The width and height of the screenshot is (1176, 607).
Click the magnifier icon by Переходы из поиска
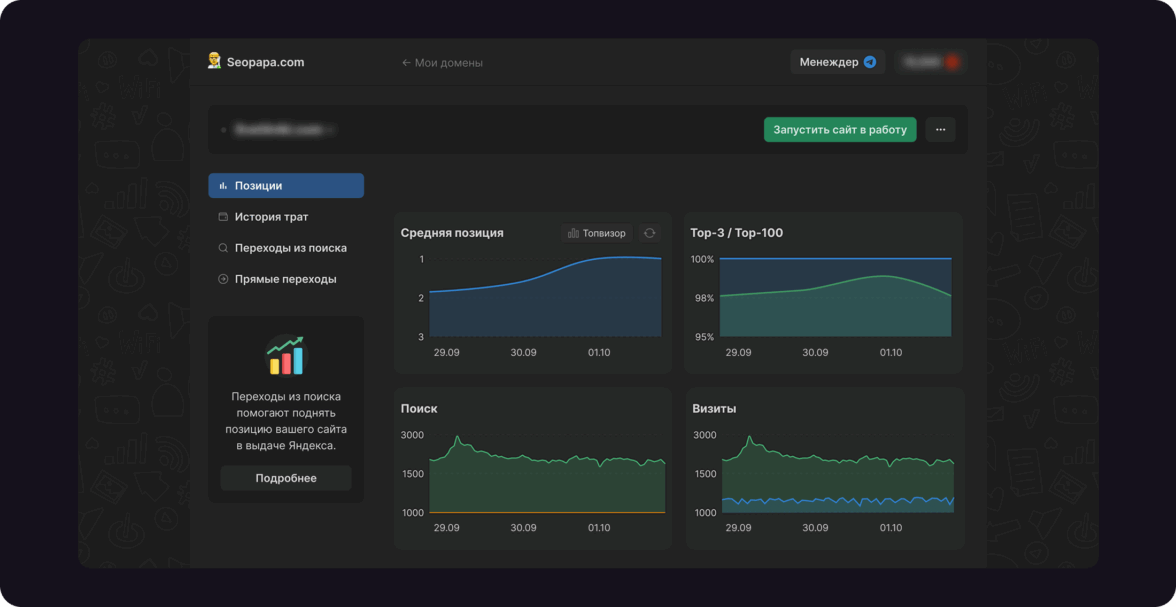pos(223,248)
